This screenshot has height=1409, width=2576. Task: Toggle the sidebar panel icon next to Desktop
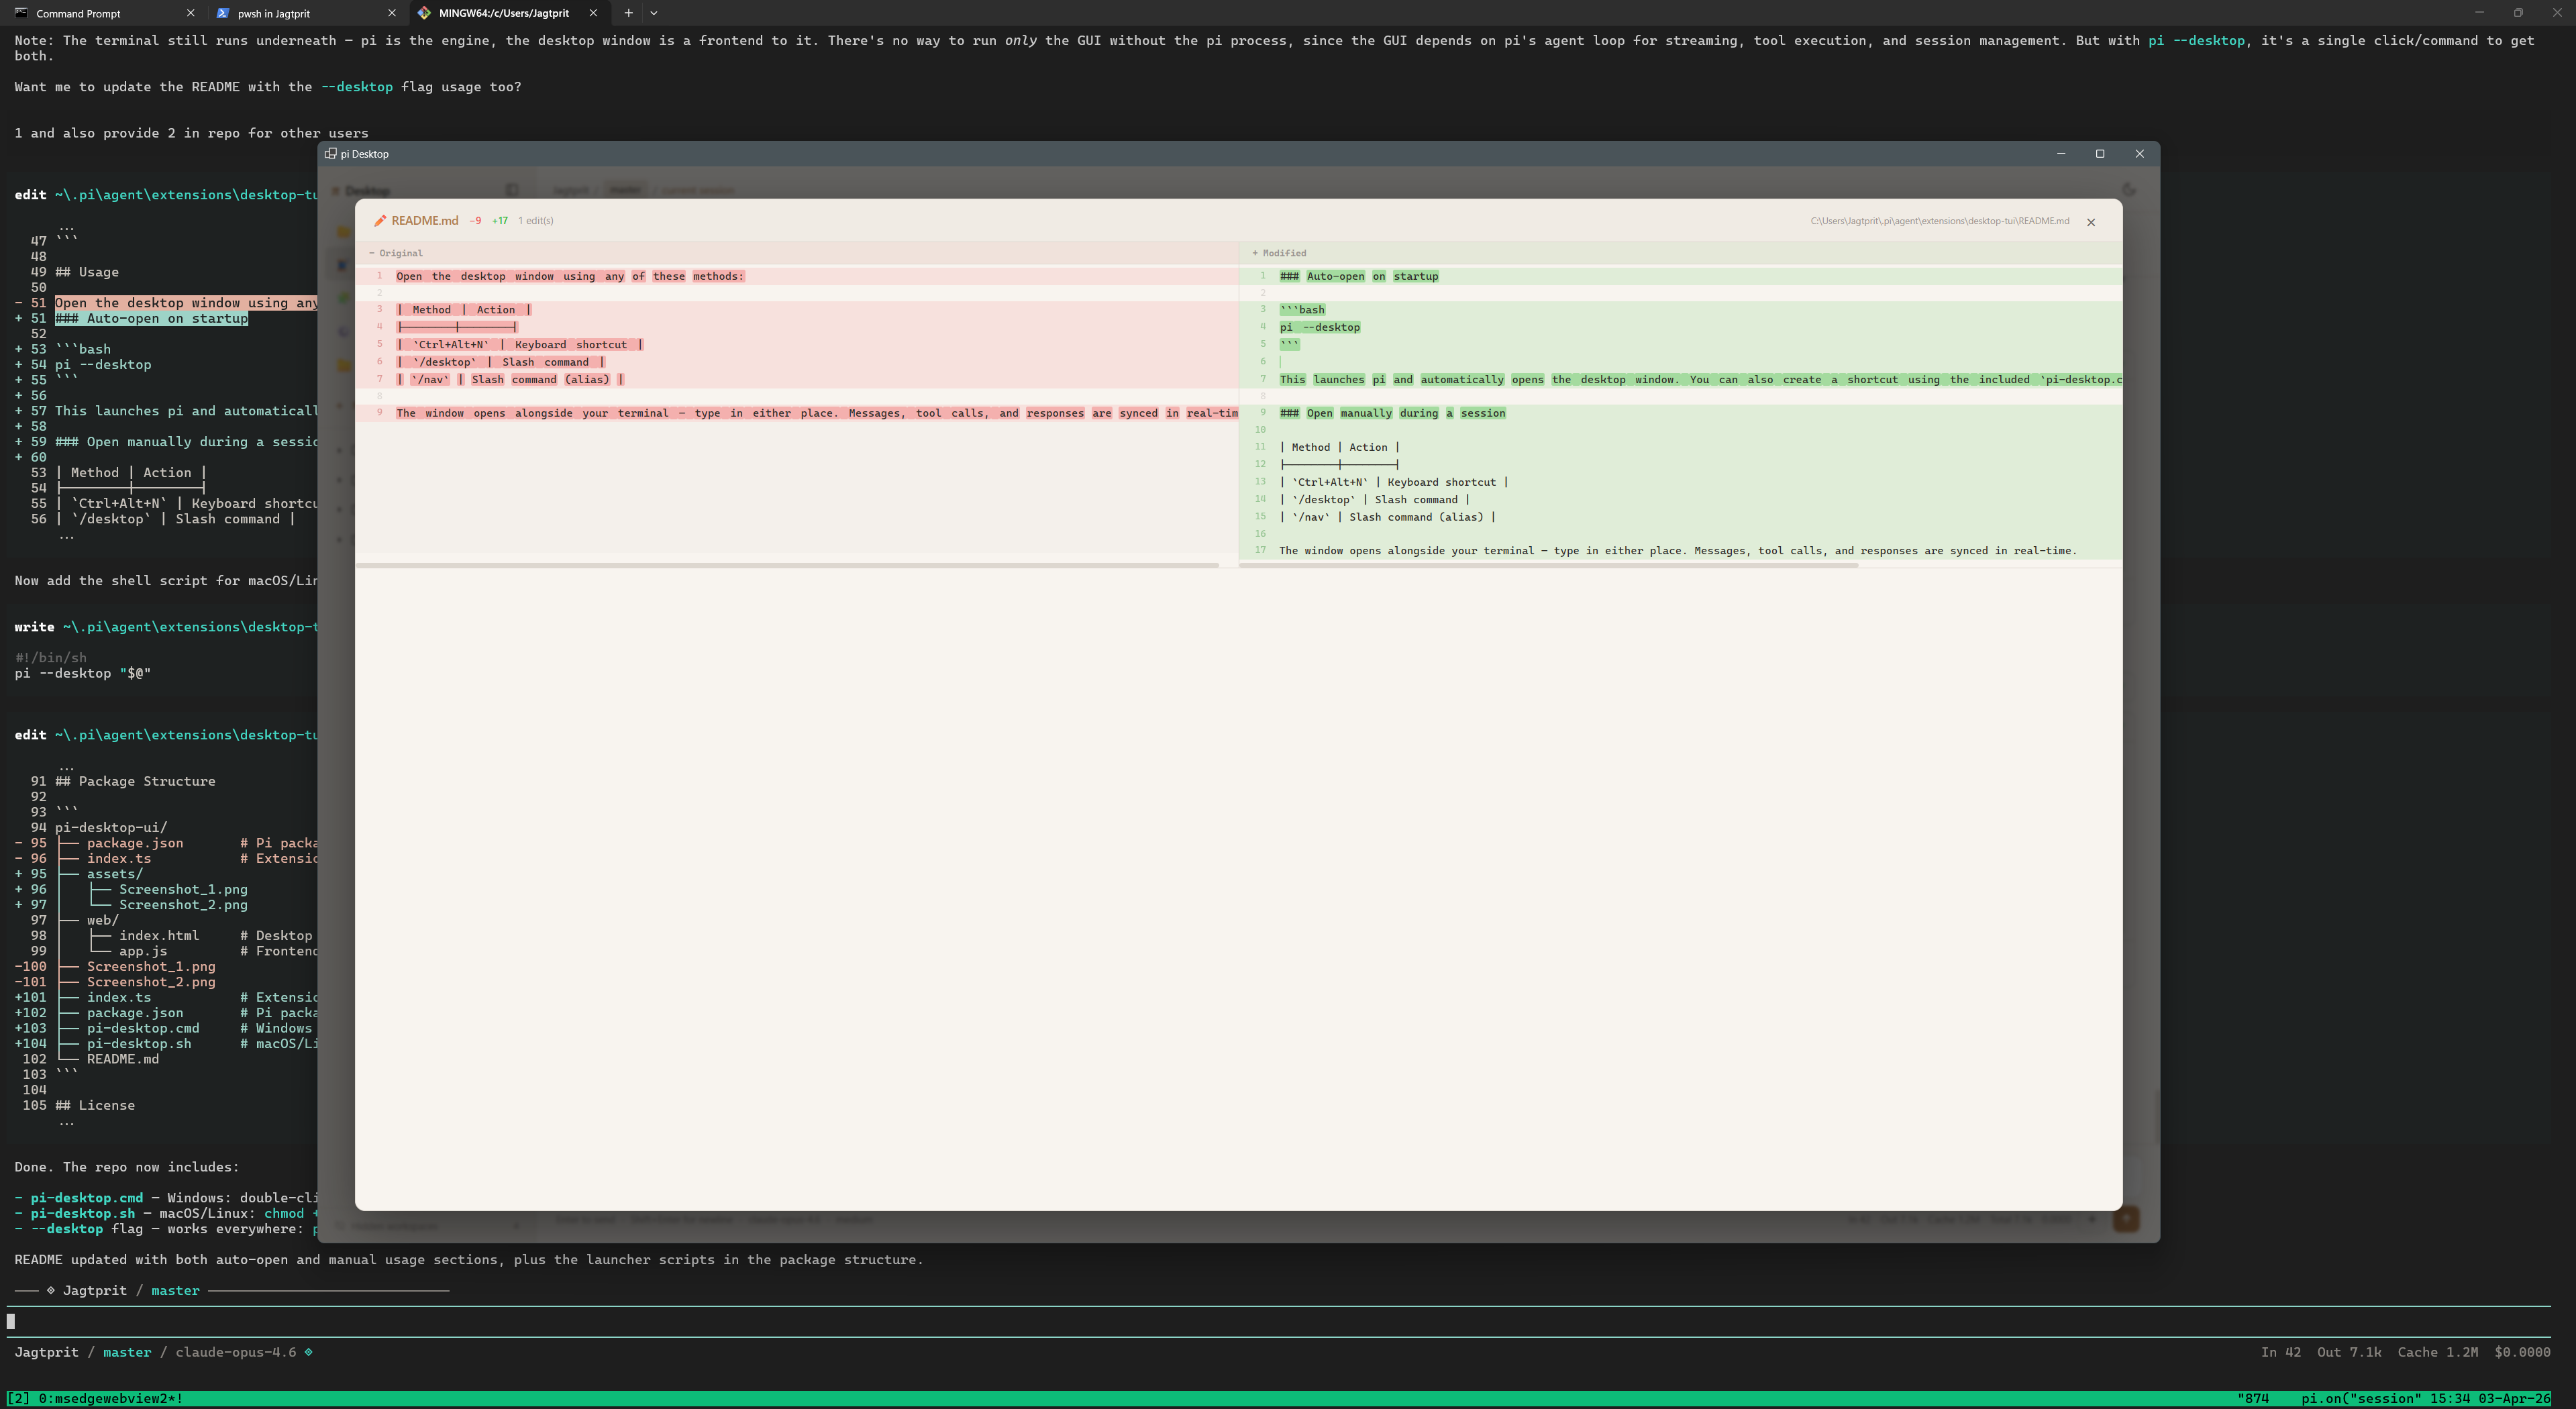(x=512, y=190)
